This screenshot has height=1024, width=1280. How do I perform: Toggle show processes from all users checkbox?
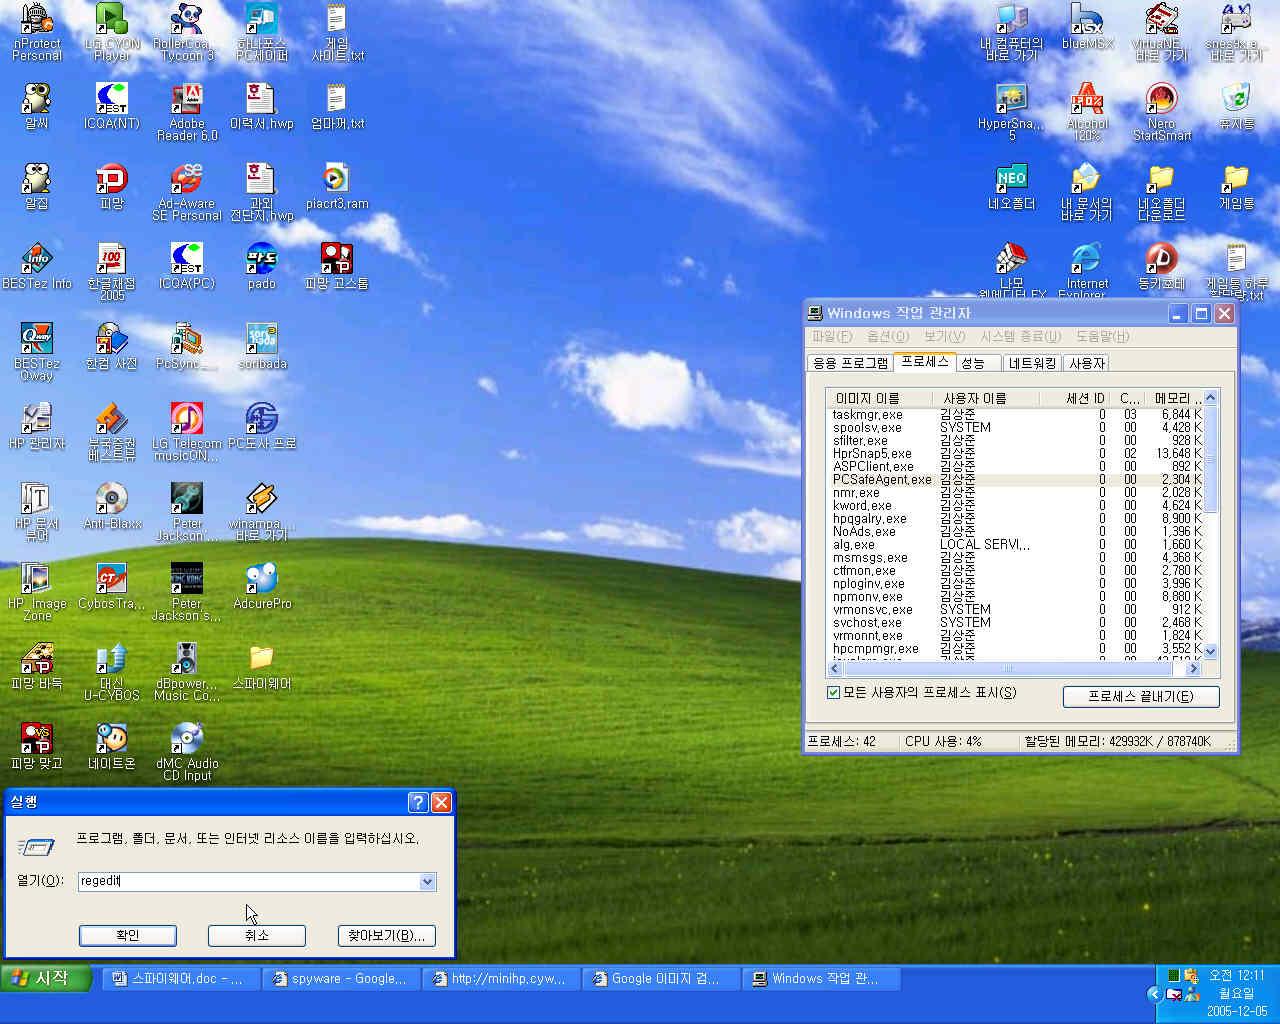click(833, 693)
